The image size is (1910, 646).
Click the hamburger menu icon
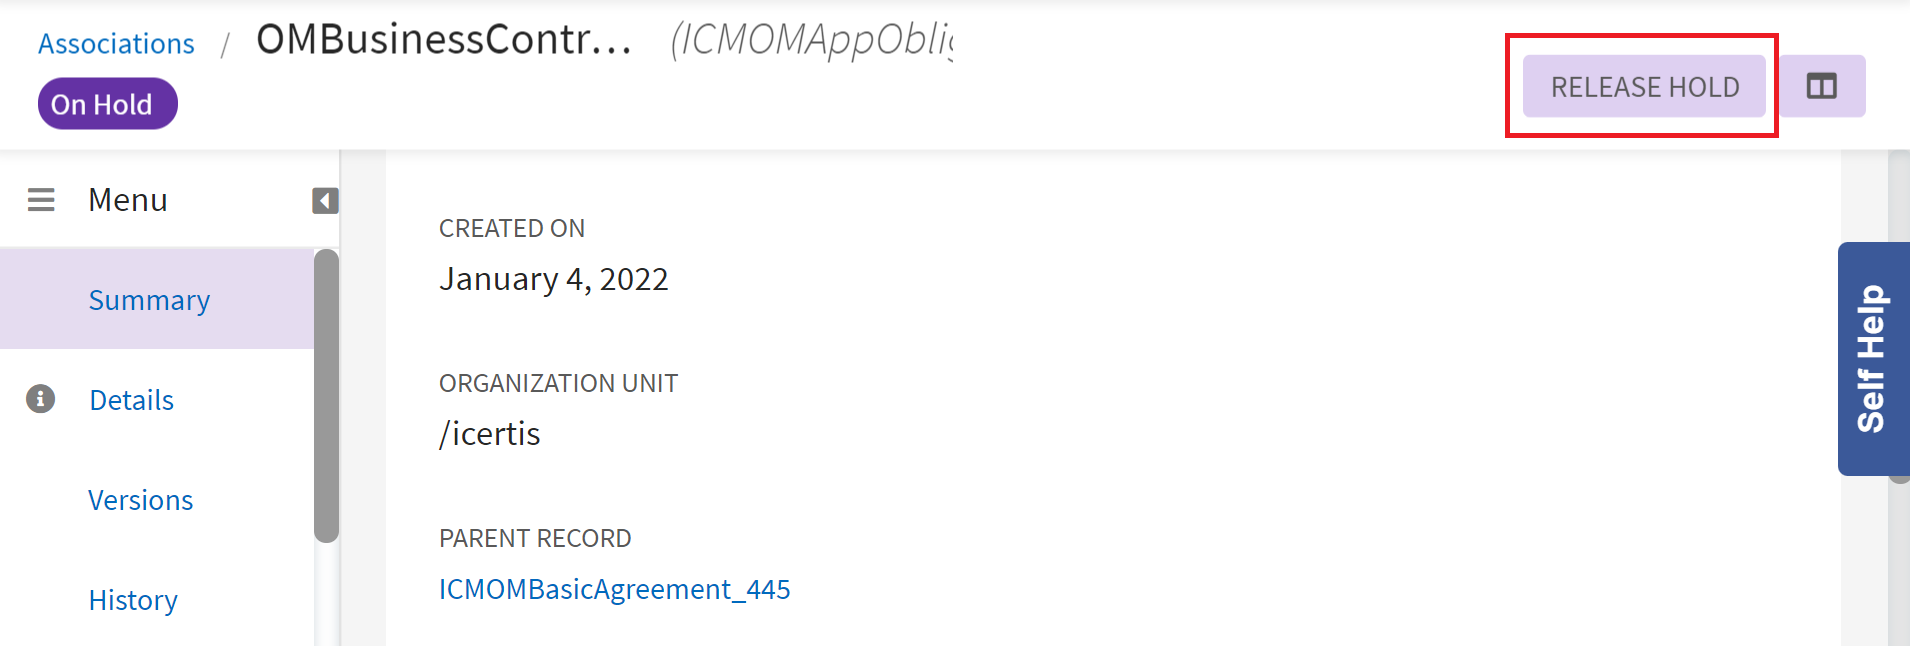[41, 200]
